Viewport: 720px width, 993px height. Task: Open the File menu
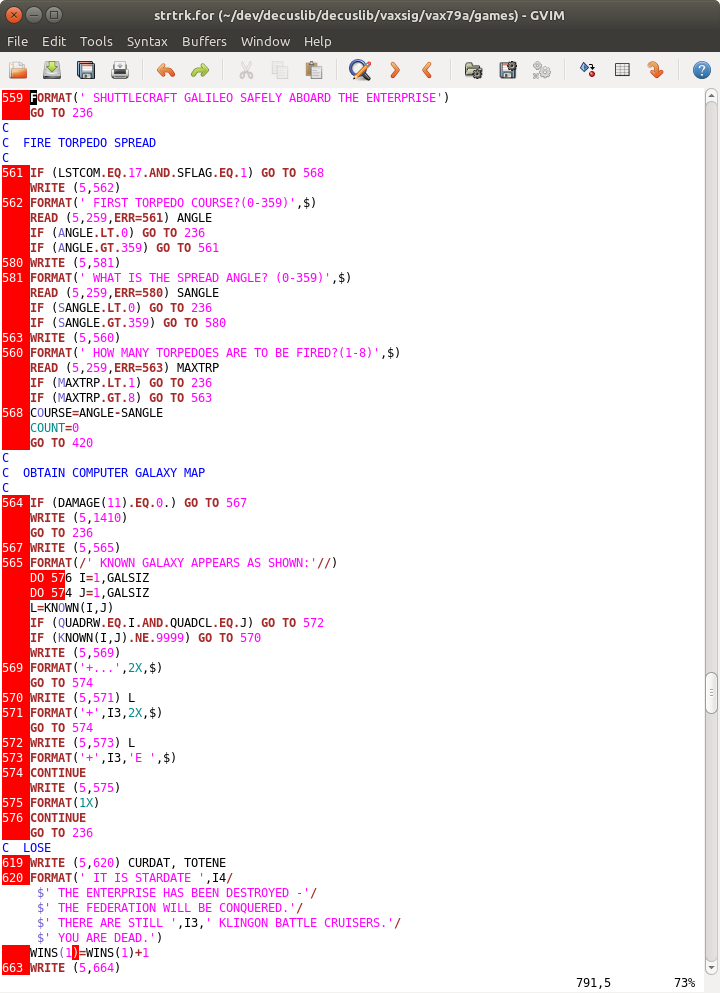18,41
